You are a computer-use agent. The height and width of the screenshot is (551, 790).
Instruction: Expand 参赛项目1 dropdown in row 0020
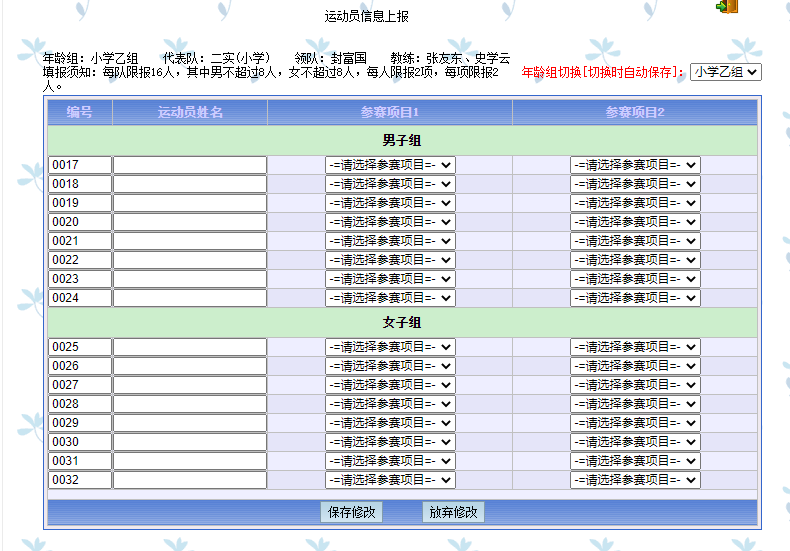(x=390, y=222)
